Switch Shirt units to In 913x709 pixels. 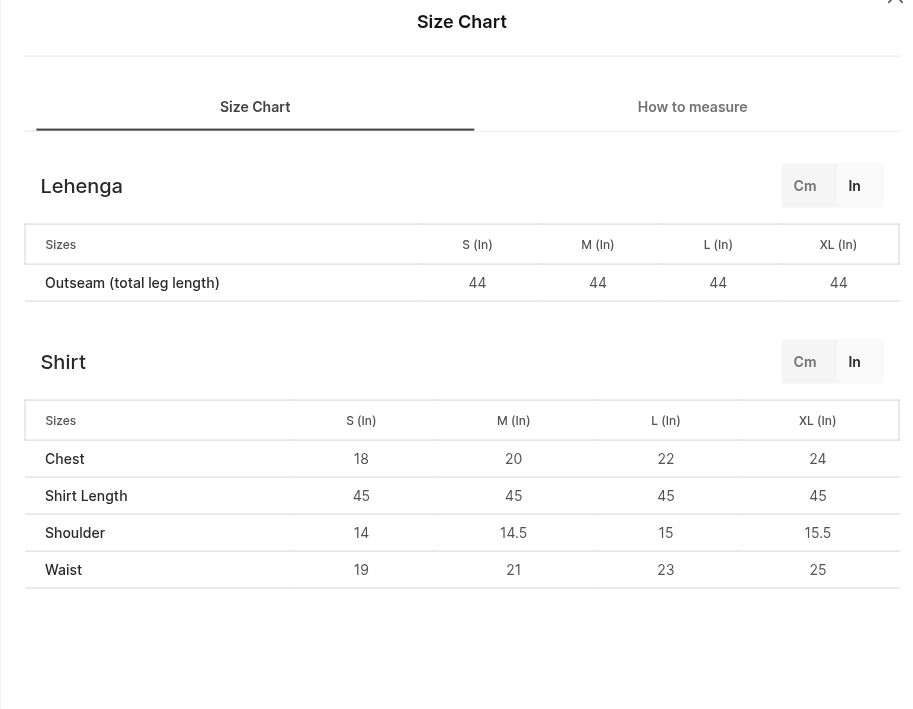pyautogui.click(x=854, y=362)
